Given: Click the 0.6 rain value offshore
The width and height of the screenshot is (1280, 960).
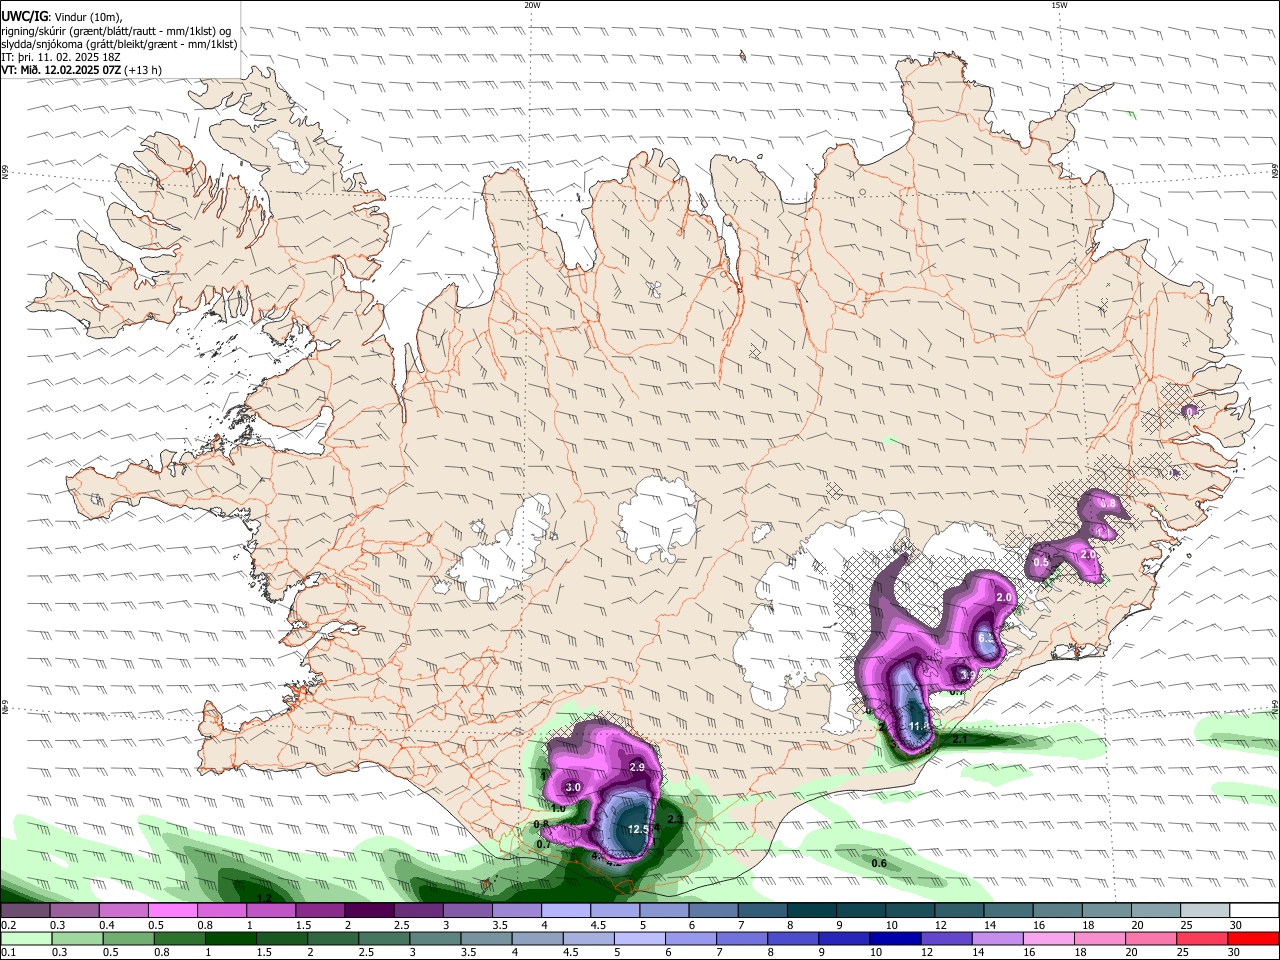Looking at the screenshot, I should click(x=879, y=863).
